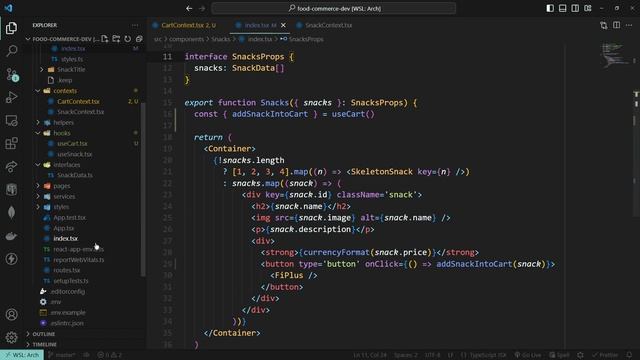The height and width of the screenshot is (360, 640).
Task: Open the Run and Debug view
Action: click(x=11, y=97)
